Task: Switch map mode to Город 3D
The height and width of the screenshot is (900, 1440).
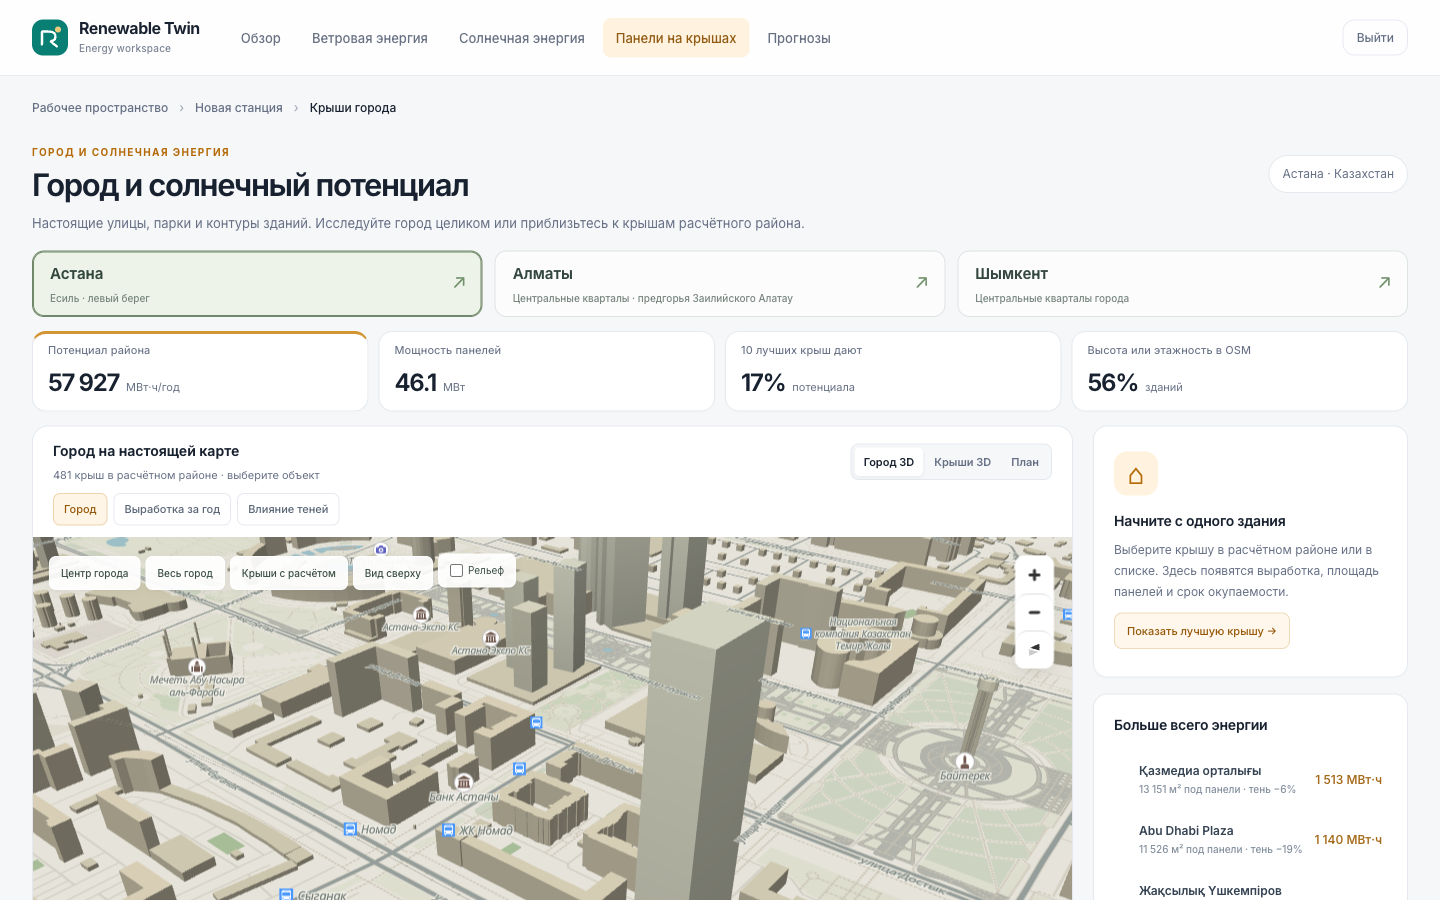Action: [888, 462]
